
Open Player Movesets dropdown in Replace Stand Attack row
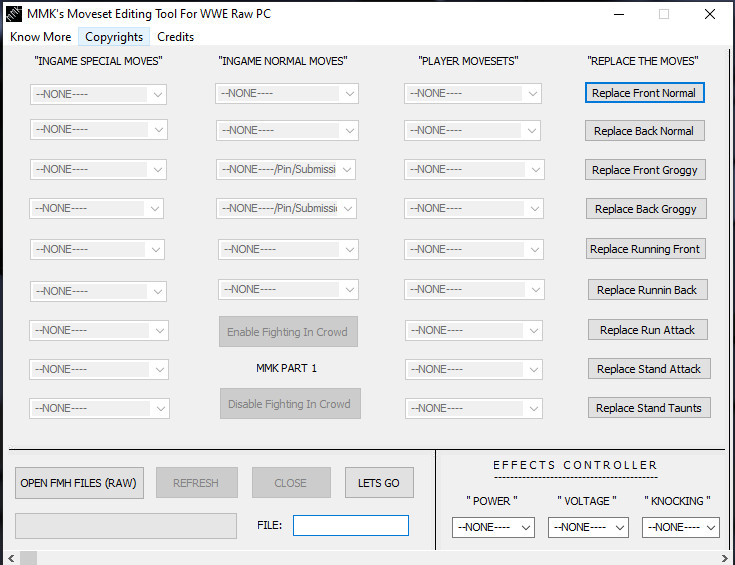click(x=474, y=369)
